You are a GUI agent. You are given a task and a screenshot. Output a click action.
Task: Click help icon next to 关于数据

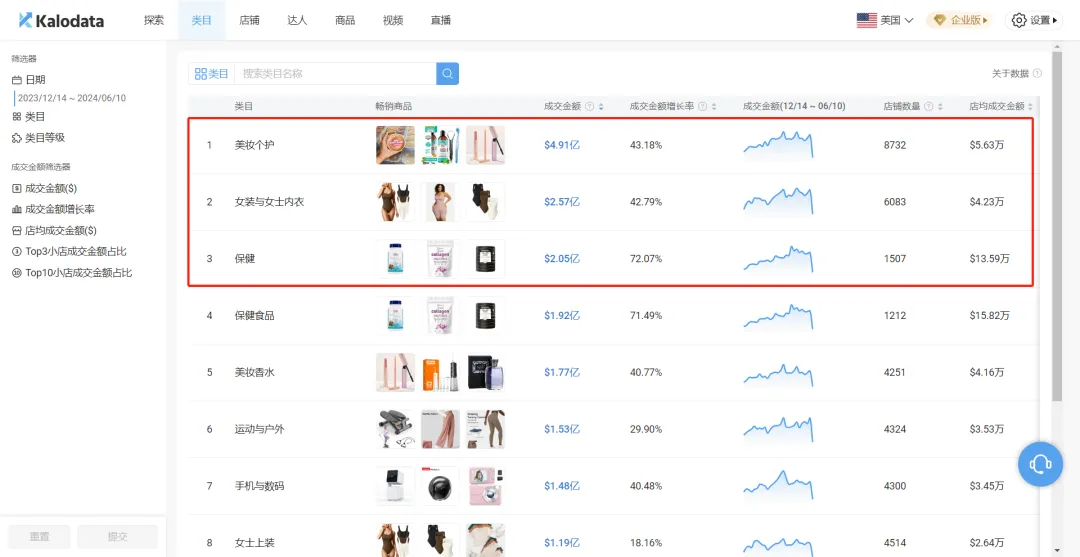coord(1037,74)
